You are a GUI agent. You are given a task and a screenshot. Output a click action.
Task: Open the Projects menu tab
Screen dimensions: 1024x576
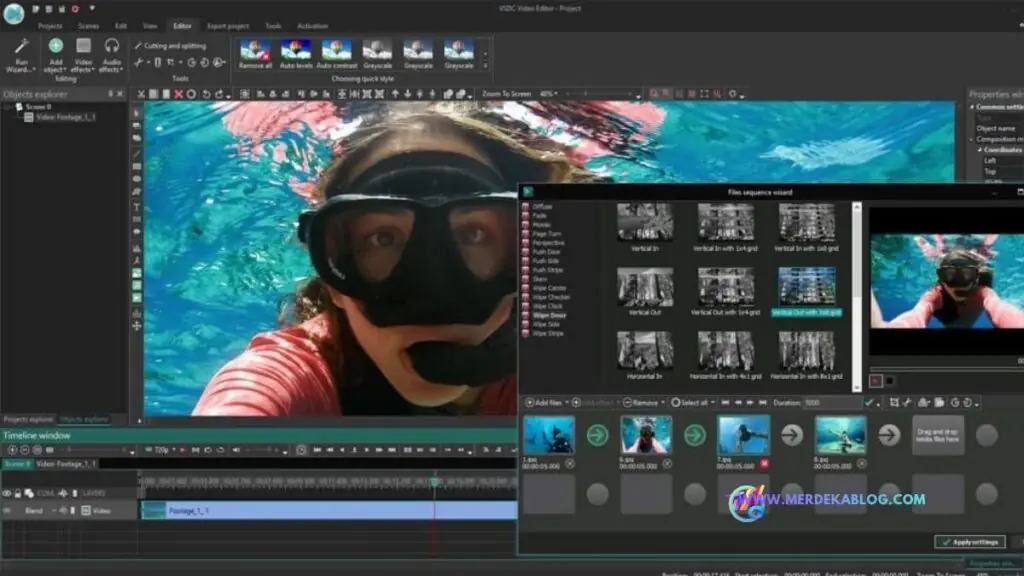pos(50,26)
